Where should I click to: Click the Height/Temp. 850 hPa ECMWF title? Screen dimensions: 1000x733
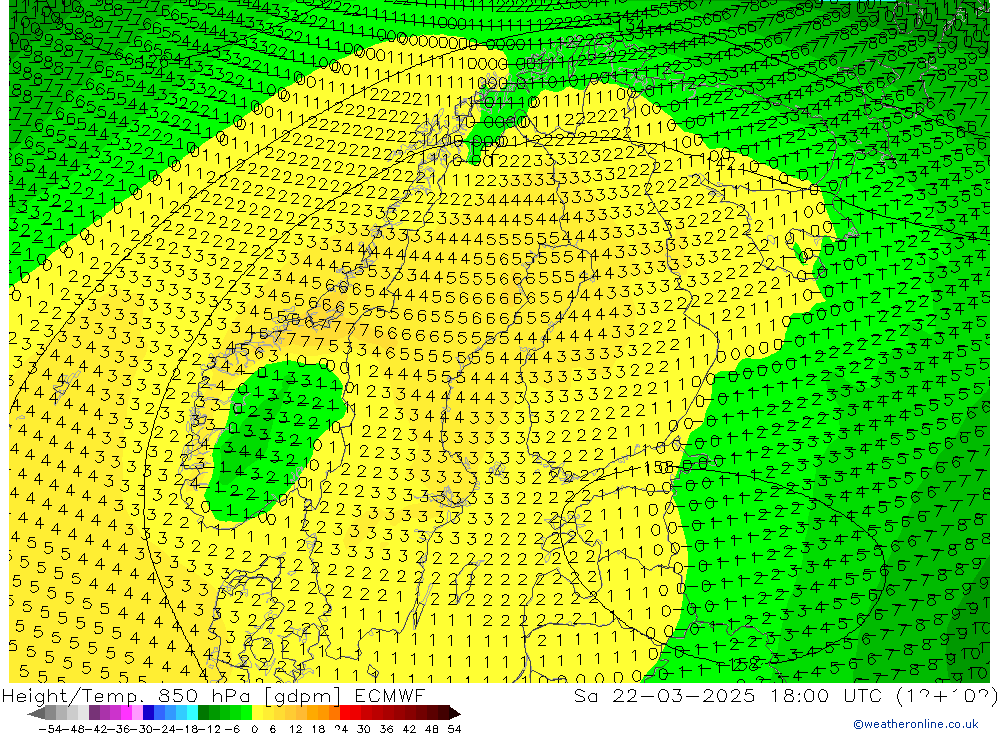click(213, 695)
